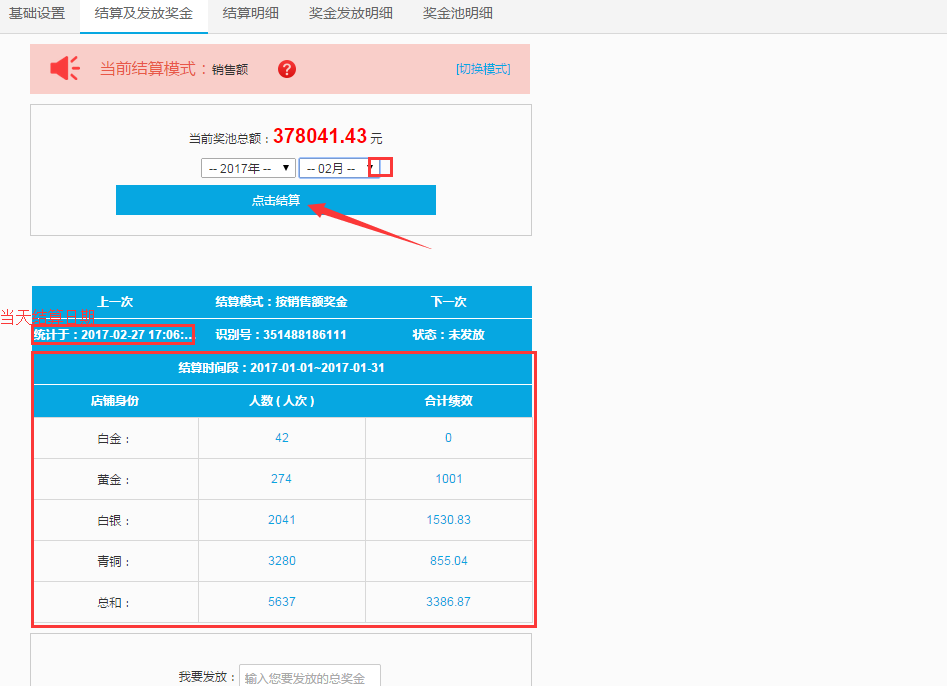Click the megaphone announcement icon

tap(65, 68)
